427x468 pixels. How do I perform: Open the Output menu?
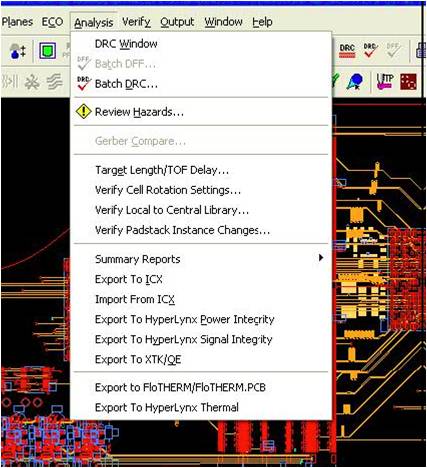[x=177, y=22]
